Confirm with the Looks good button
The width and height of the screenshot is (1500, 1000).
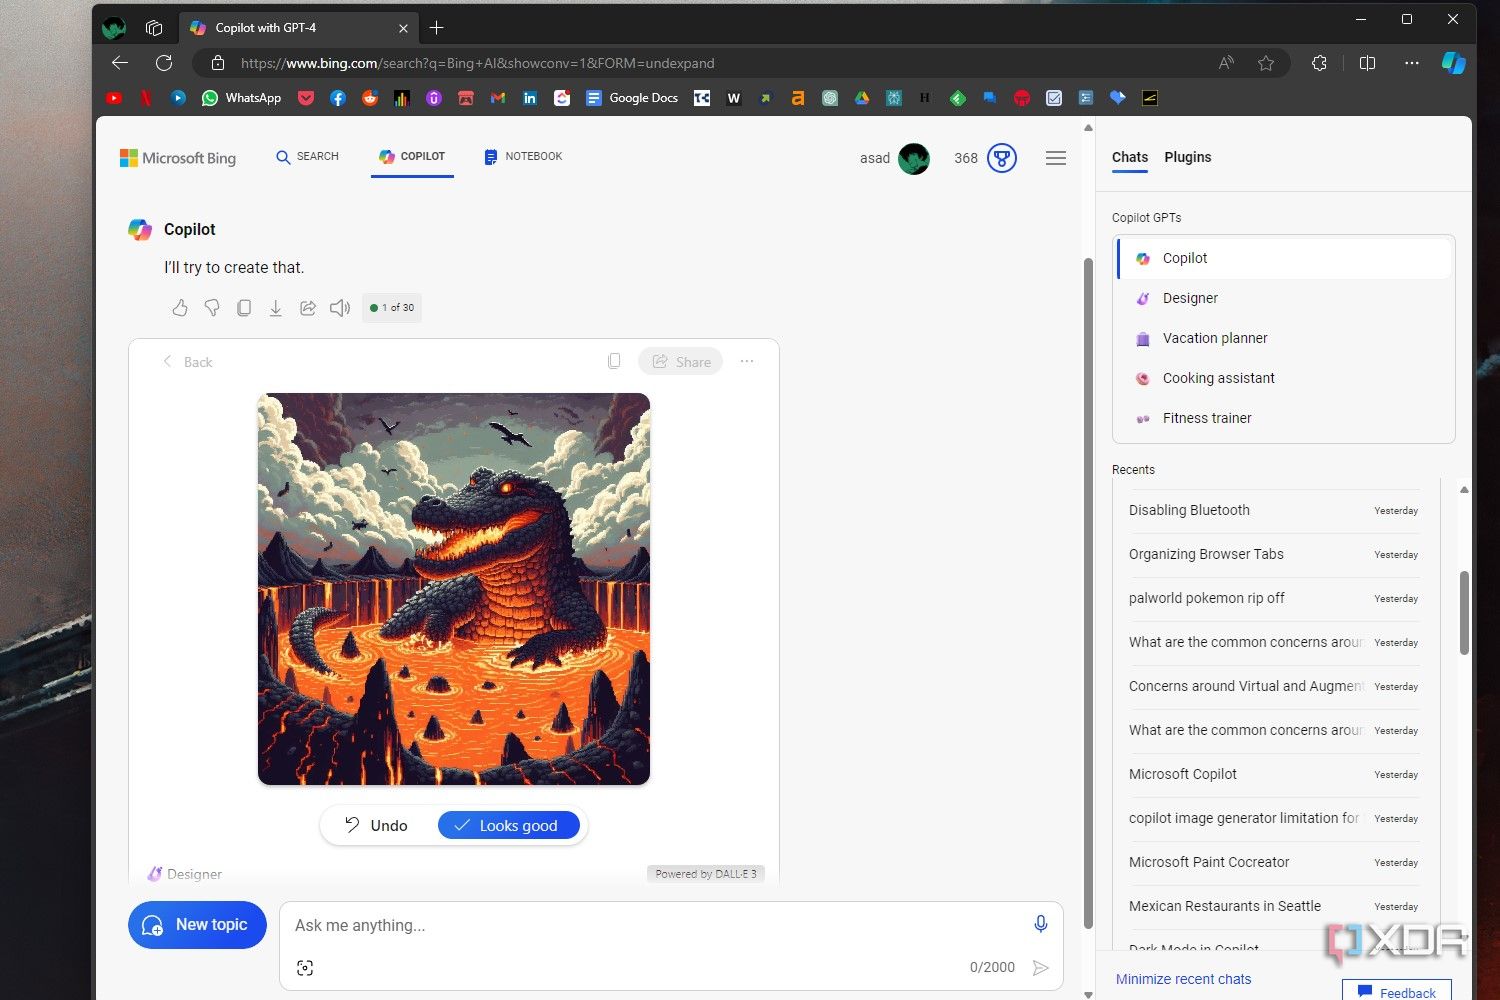pyautogui.click(x=508, y=825)
